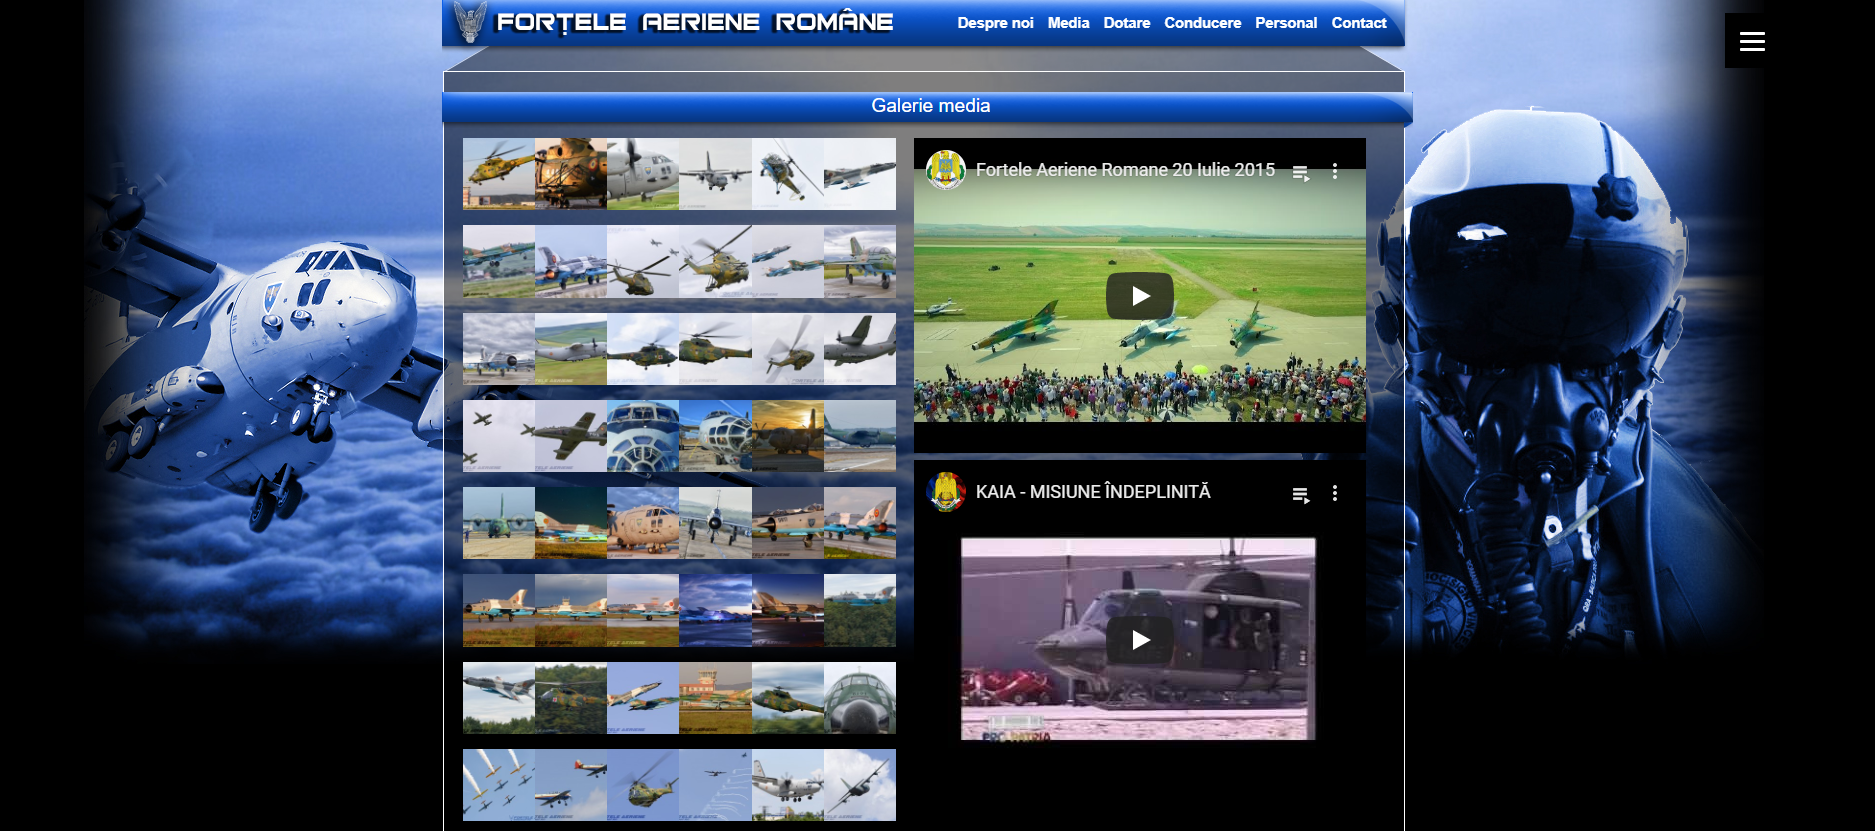The height and width of the screenshot is (831, 1875).
Task: Open third-row thumbnail of gray transport over green hills
Action: pyautogui.click(x=571, y=349)
